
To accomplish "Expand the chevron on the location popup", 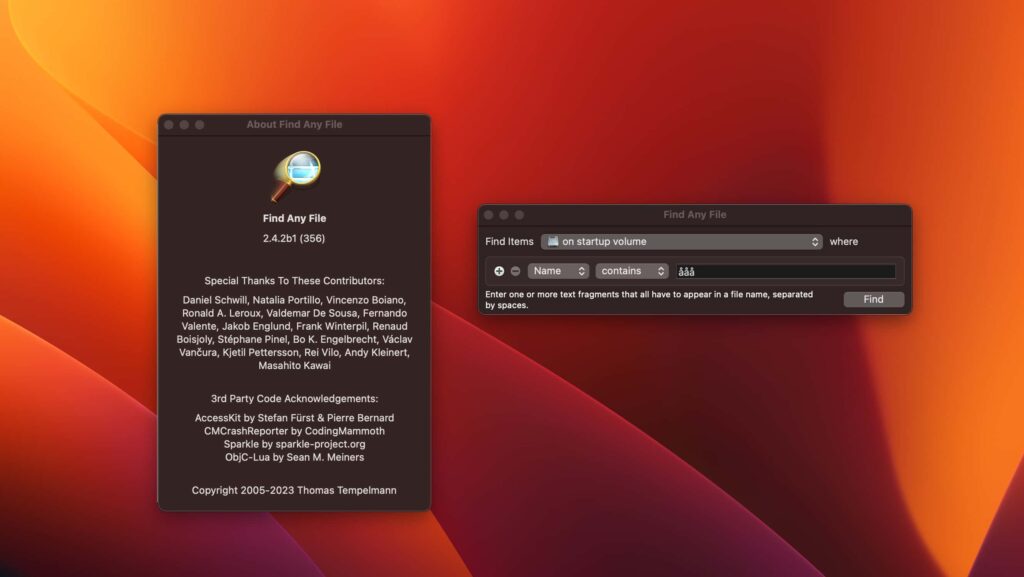I will pos(816,241).
